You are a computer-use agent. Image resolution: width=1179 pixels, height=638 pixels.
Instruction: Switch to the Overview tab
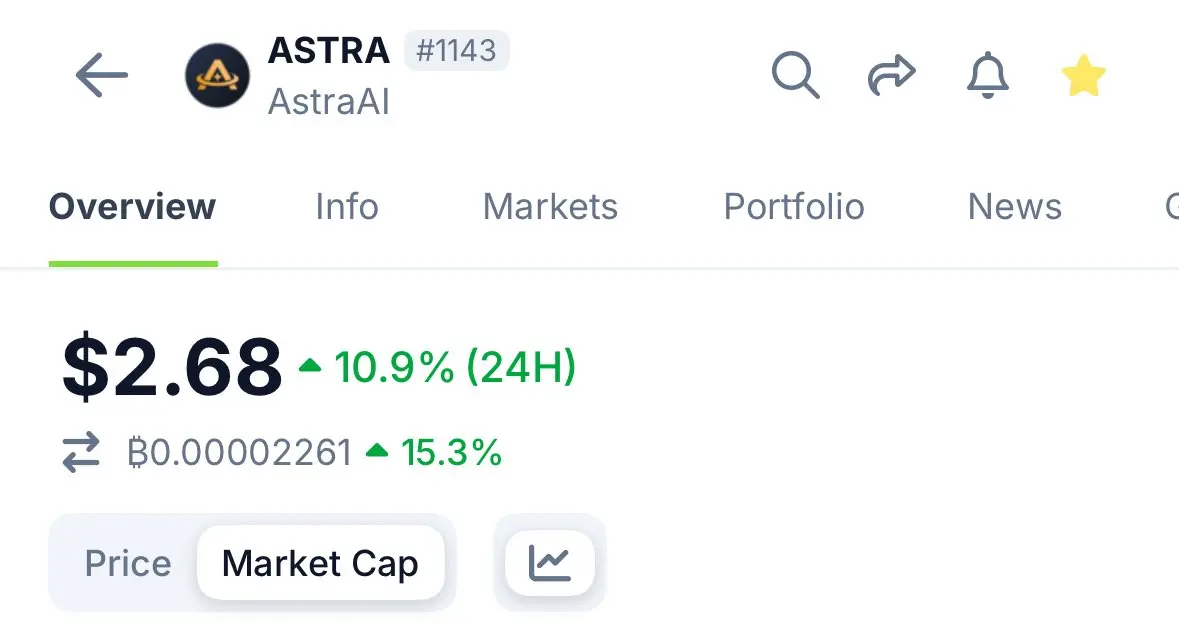(x=132, y=207)
